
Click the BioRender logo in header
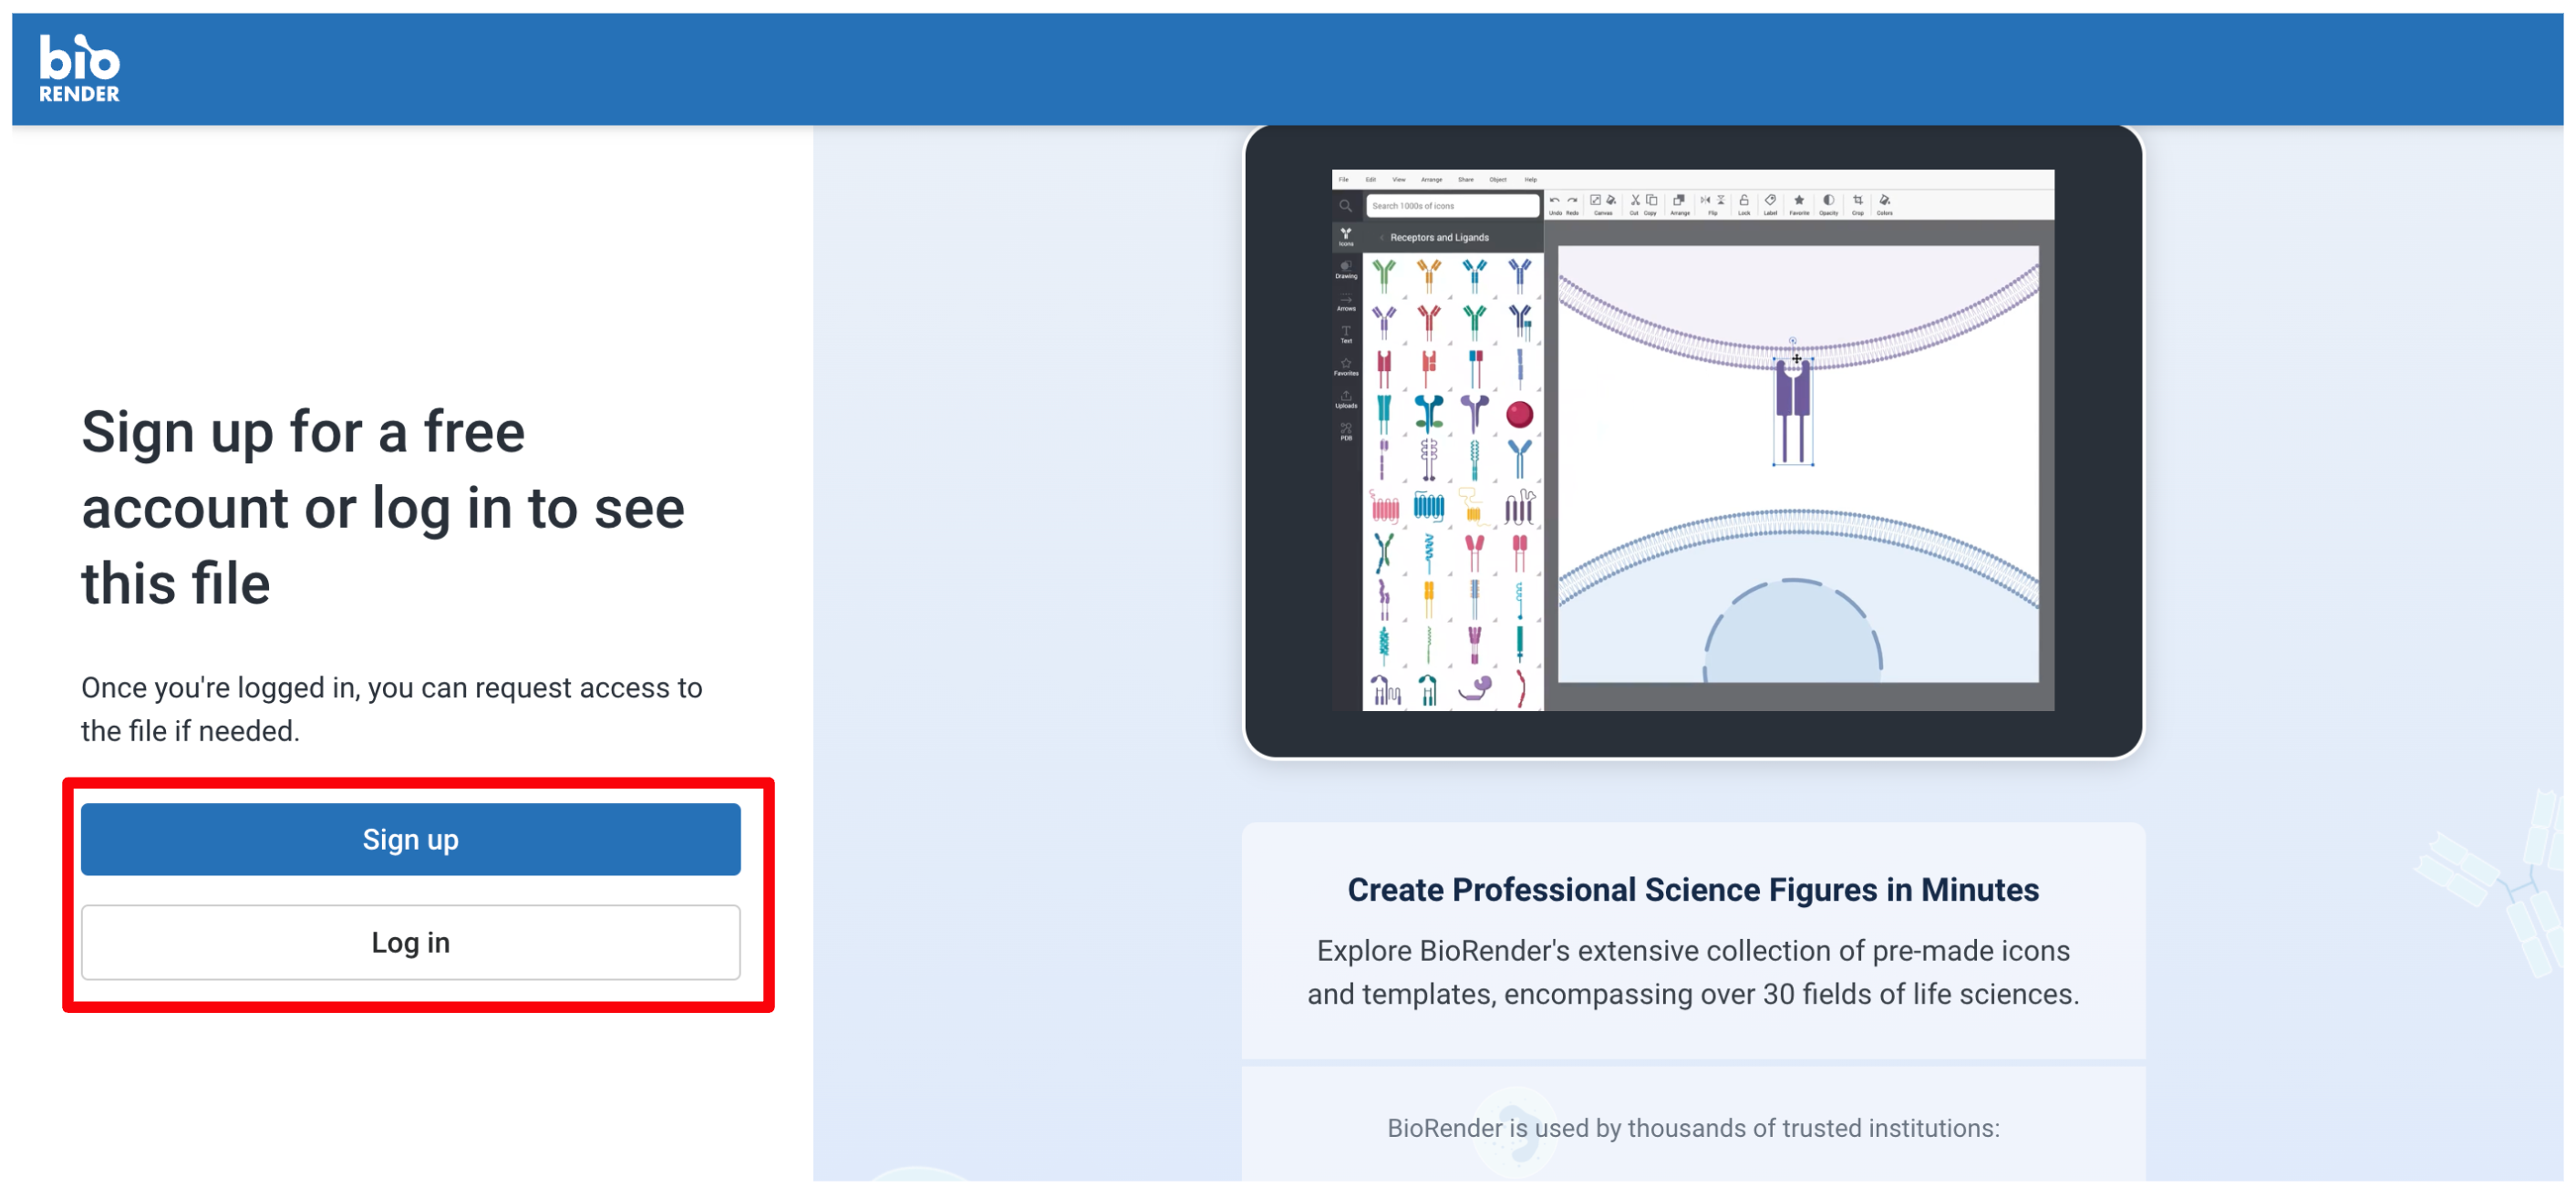79,68
